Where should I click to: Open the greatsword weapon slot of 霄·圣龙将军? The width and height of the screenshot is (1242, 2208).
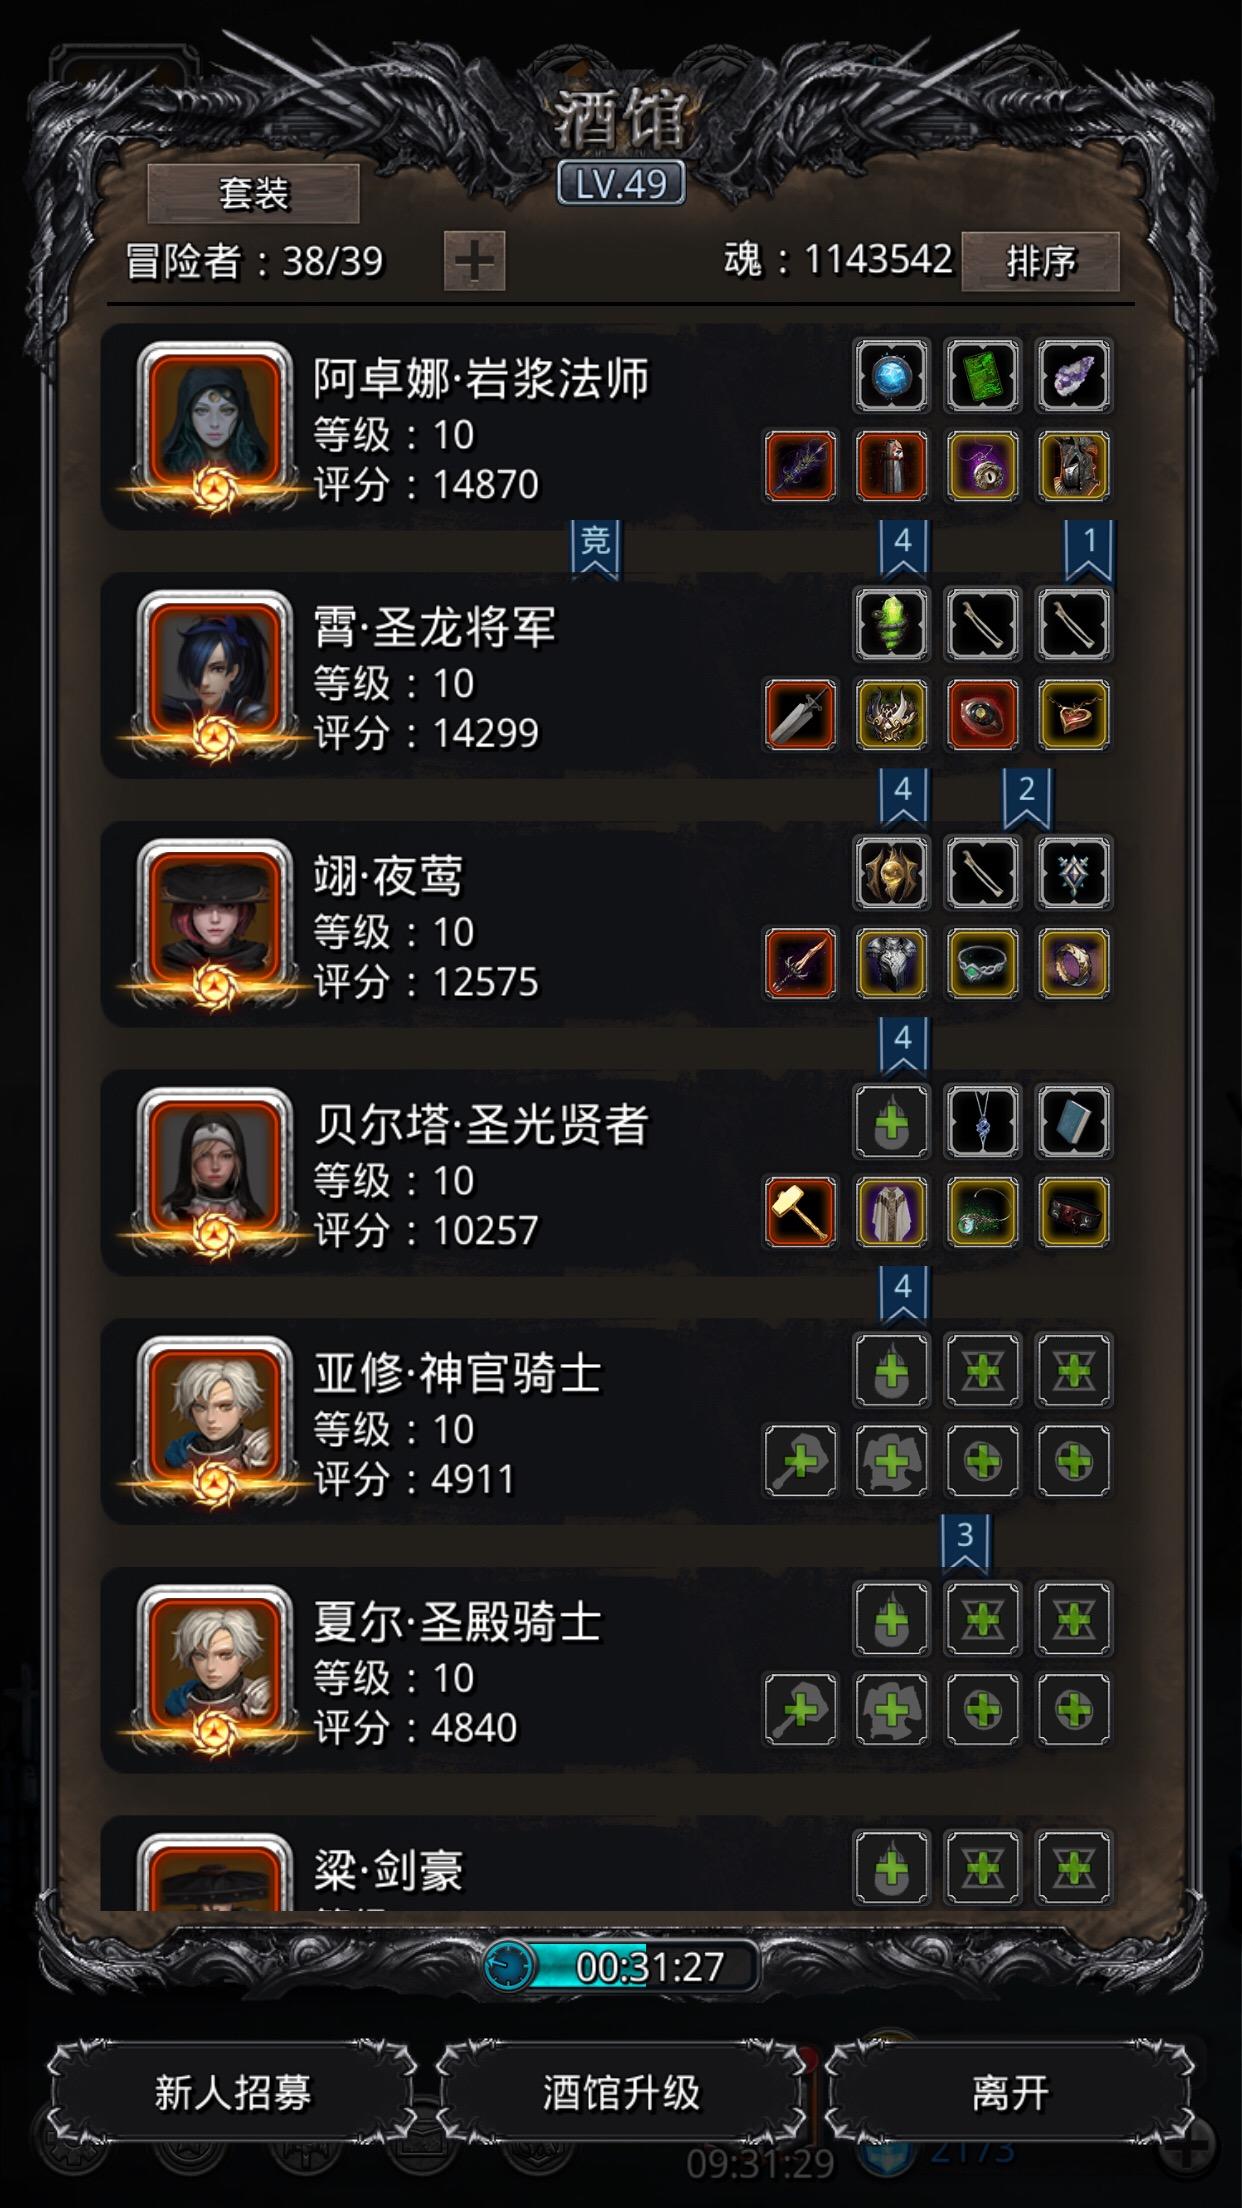(800, 715)
